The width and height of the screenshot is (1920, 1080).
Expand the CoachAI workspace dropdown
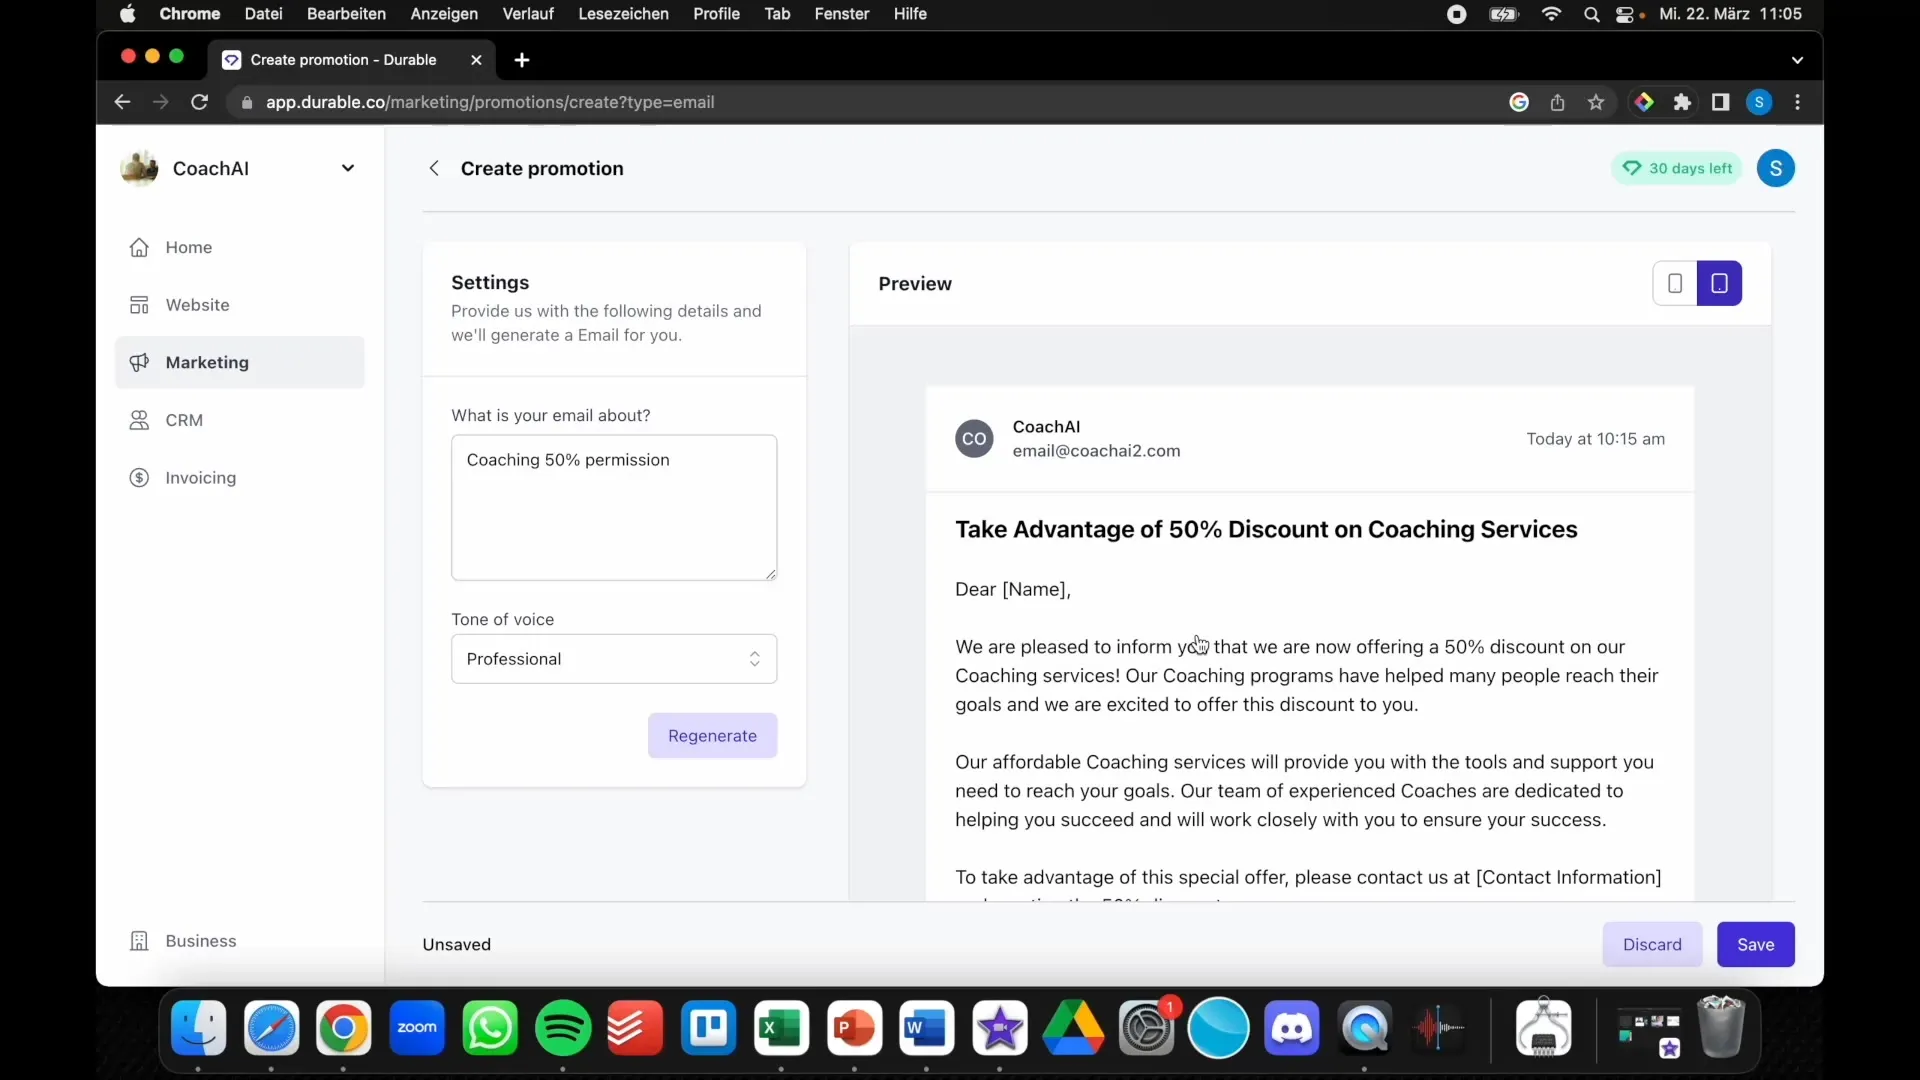tap(349, 167)
